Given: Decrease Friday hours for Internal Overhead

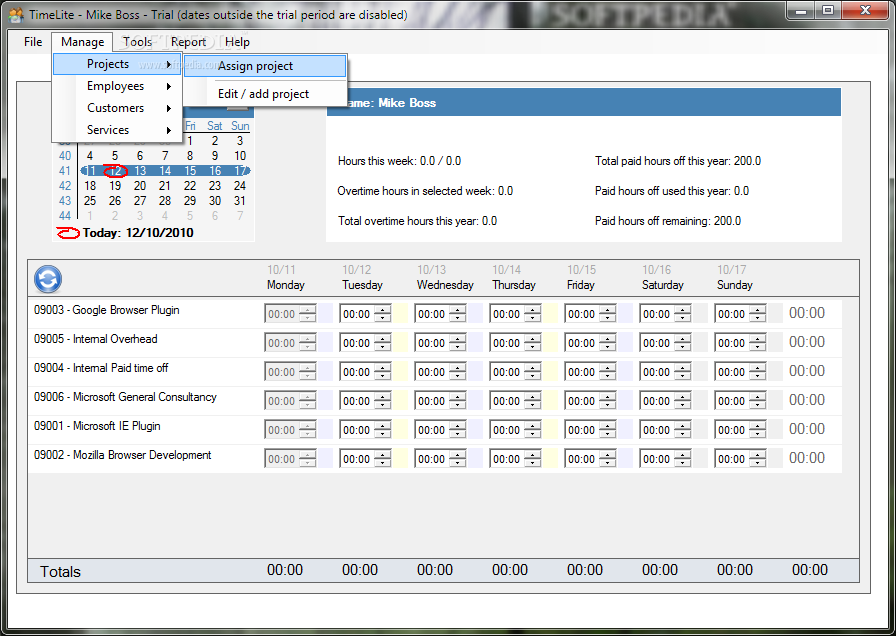Looking at the screenshot, I should pos(607,347).
